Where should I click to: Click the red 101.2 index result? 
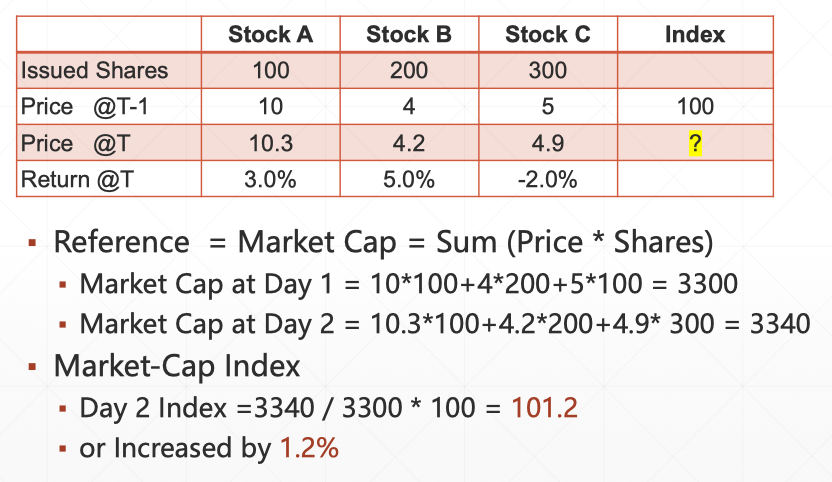click(544, 407)
